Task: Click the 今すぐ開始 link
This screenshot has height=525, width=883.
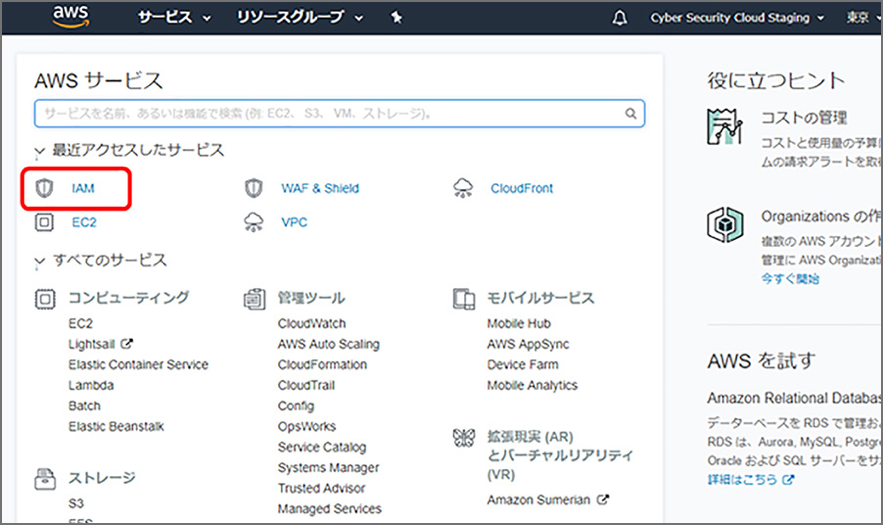Action: click(790, 279)
